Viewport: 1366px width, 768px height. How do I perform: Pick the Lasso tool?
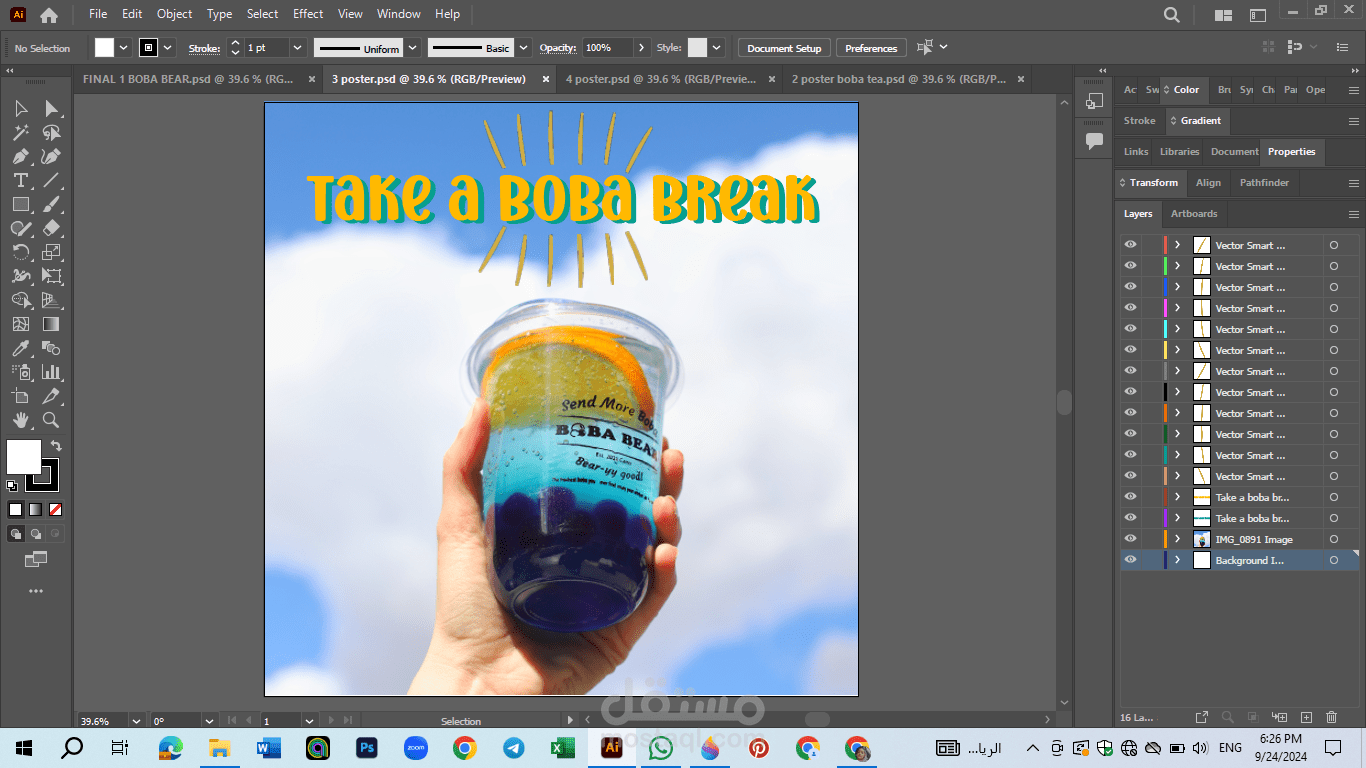(52, 132)
